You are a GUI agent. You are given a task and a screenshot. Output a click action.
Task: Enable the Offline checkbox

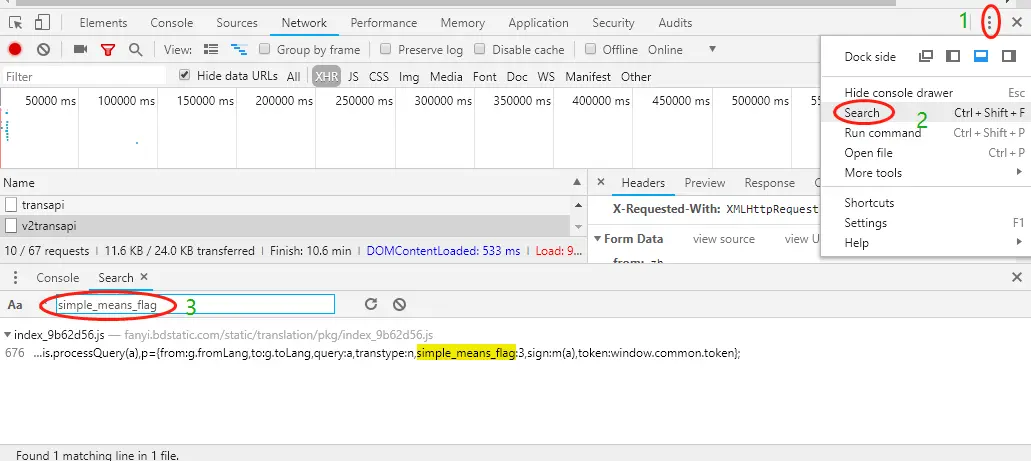click(x=590, y=49)
